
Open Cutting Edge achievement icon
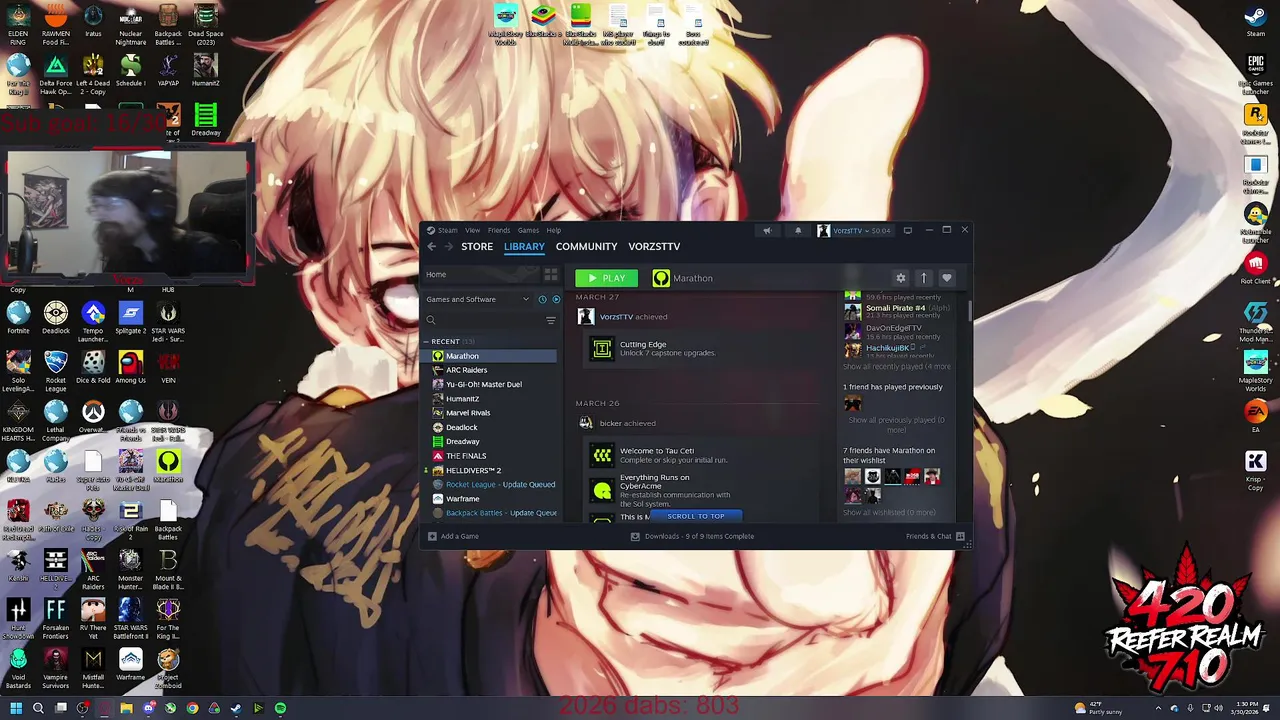coord(602,348)
